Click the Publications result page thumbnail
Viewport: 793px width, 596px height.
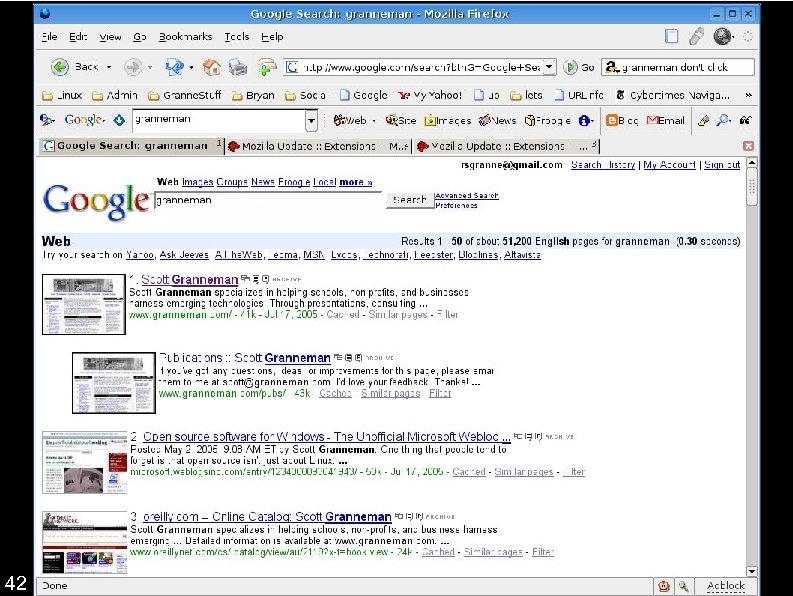point(114,383)
